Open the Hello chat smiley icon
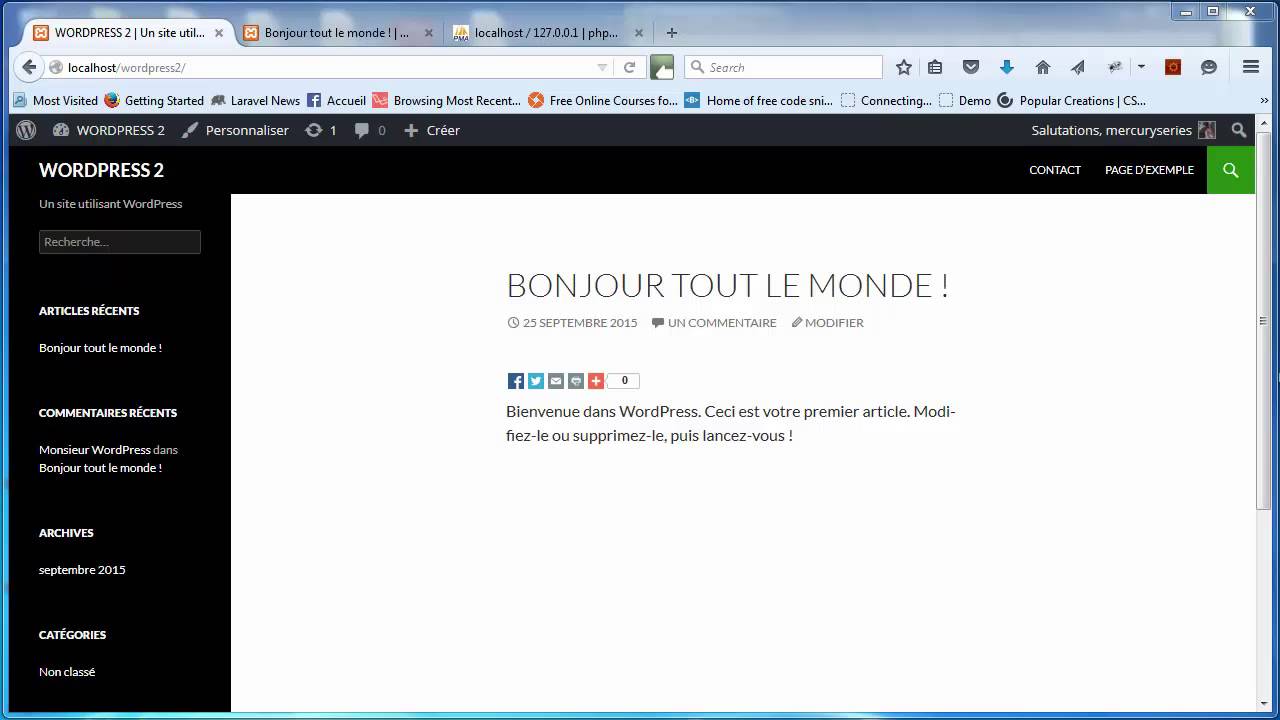This screenshot has height=720, width=1280. (1209, 67)
